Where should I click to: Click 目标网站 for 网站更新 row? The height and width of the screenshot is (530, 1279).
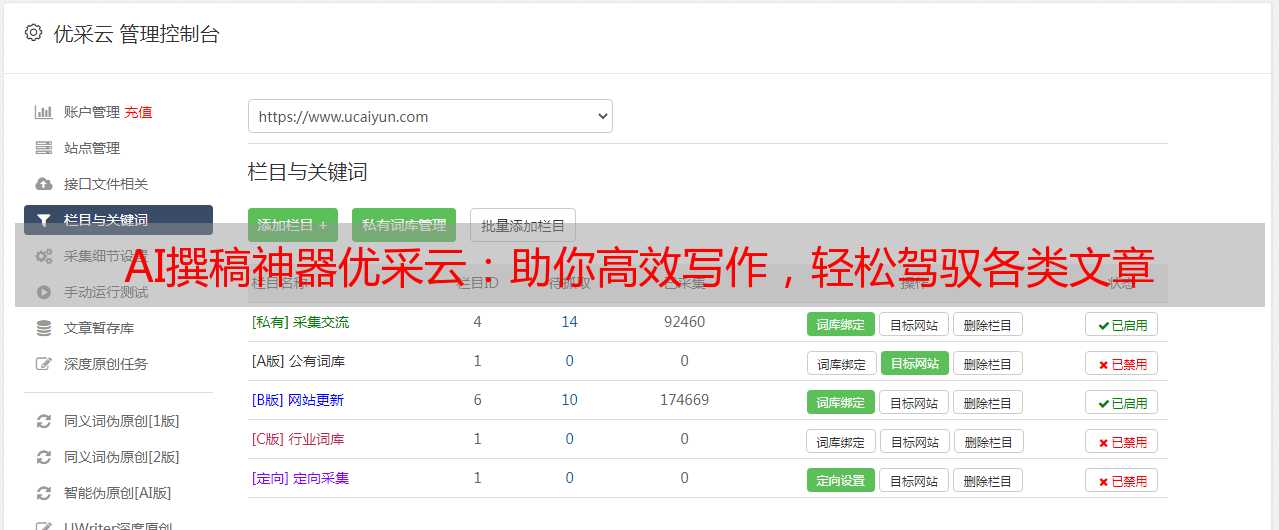pyautogui.click(x=914, y=402)
